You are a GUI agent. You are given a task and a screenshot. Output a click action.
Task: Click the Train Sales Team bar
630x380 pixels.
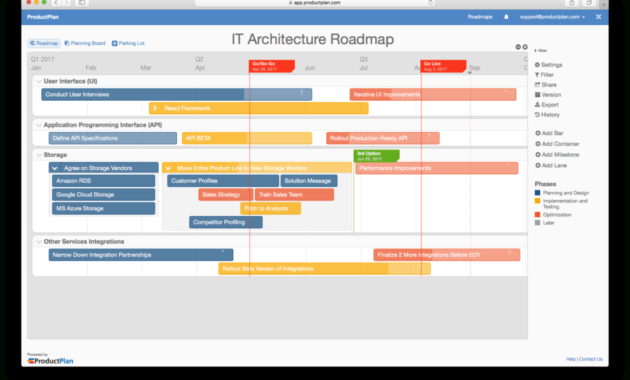point(295,194)
